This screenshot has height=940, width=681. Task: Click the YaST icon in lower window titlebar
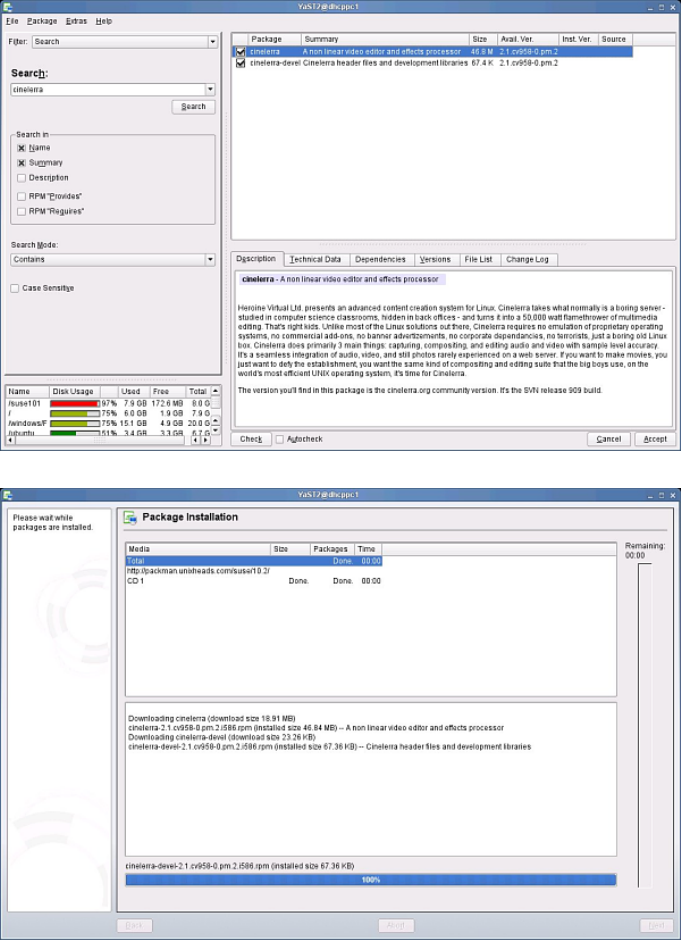pyautogui.click(x=8, y=495)
